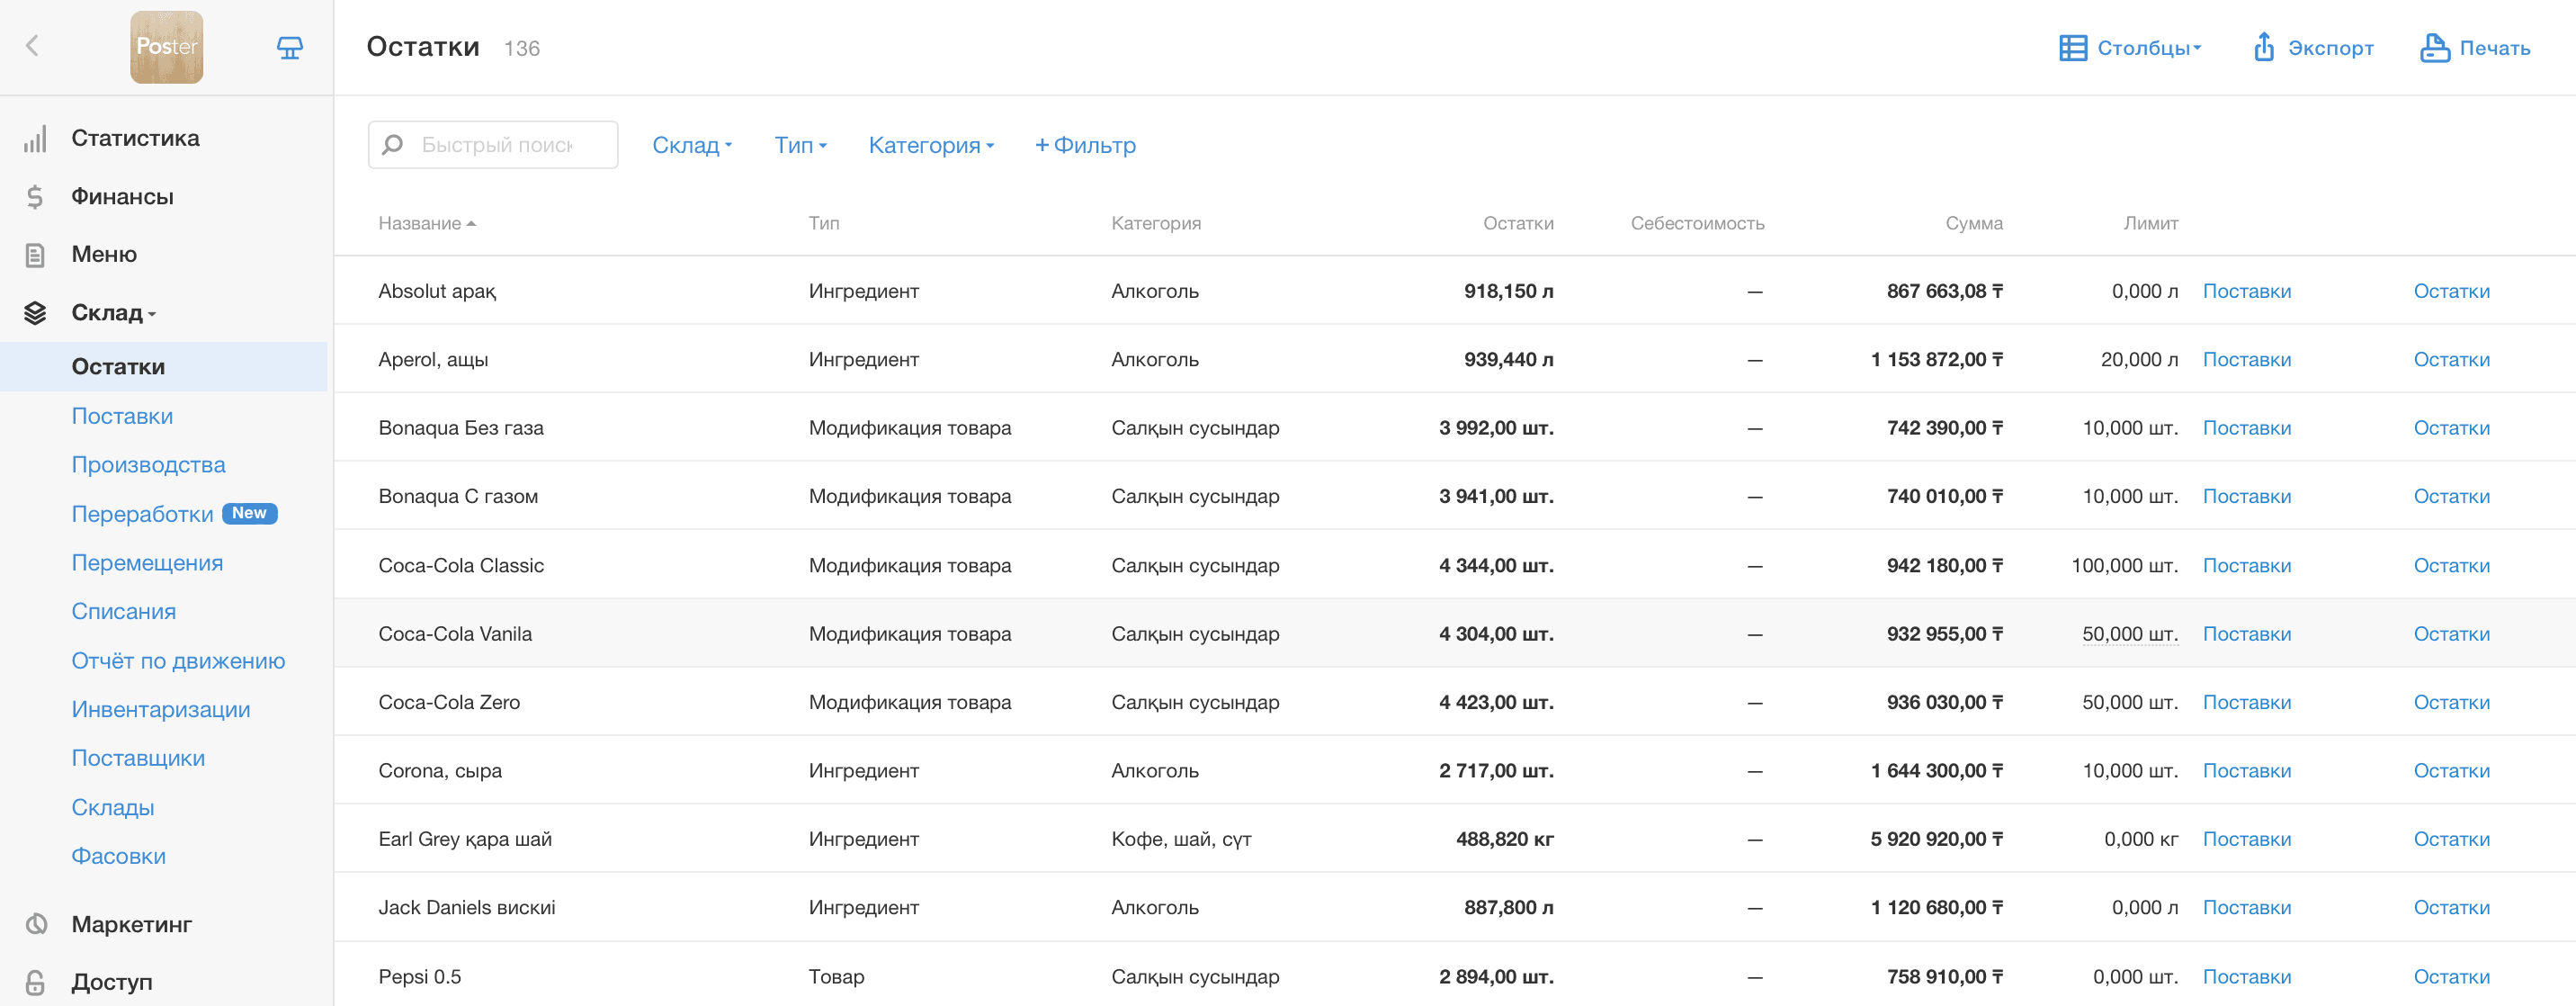Open Поставки link for Corona, сыра
This screenshot has height=1006, width=2576.
click(x=2246, y=771)
